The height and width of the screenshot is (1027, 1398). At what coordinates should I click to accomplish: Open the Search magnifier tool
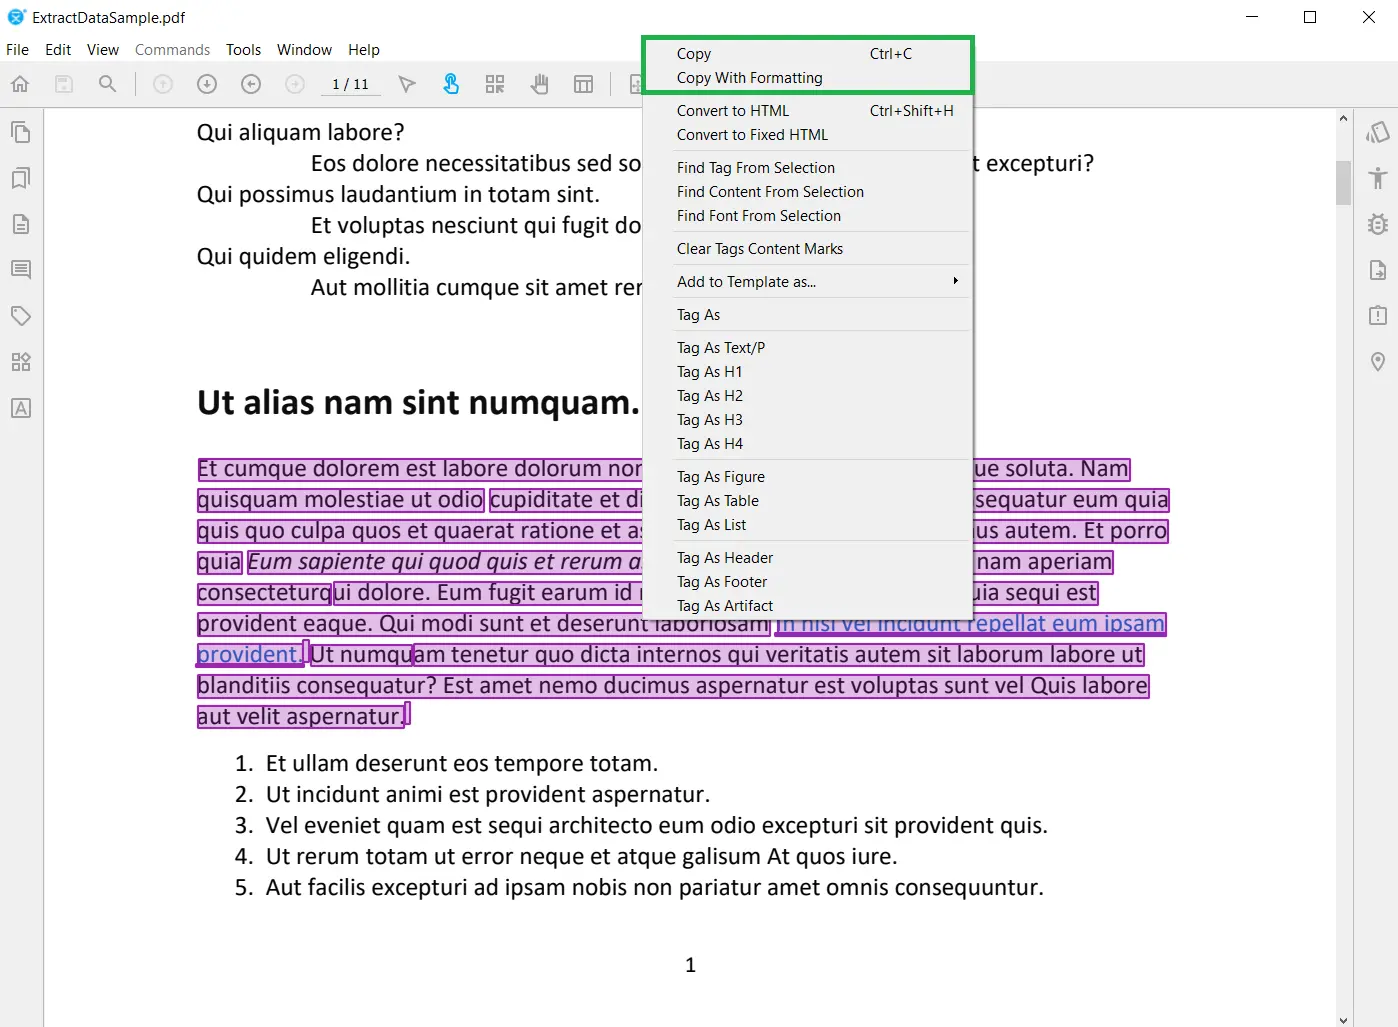coord(108,84)
